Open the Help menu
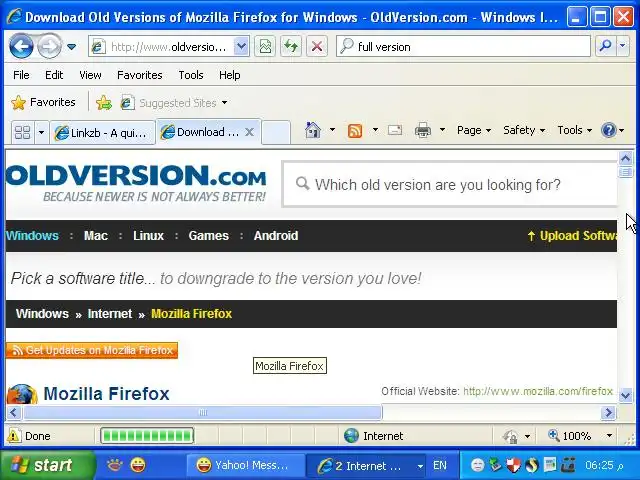The height and width of the screenshot is (480, 640). pos(229,75)
